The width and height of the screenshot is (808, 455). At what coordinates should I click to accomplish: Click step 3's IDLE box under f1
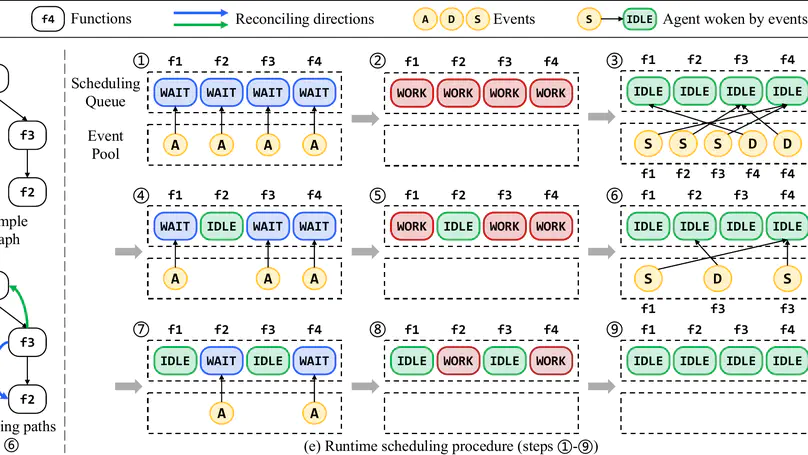648,91
